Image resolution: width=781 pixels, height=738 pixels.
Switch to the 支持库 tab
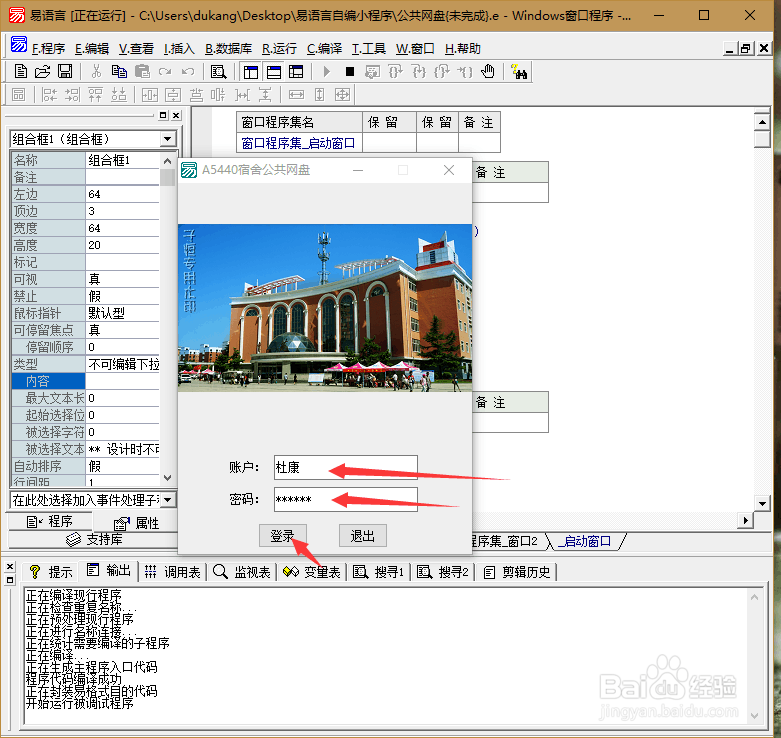click(94, 539)
